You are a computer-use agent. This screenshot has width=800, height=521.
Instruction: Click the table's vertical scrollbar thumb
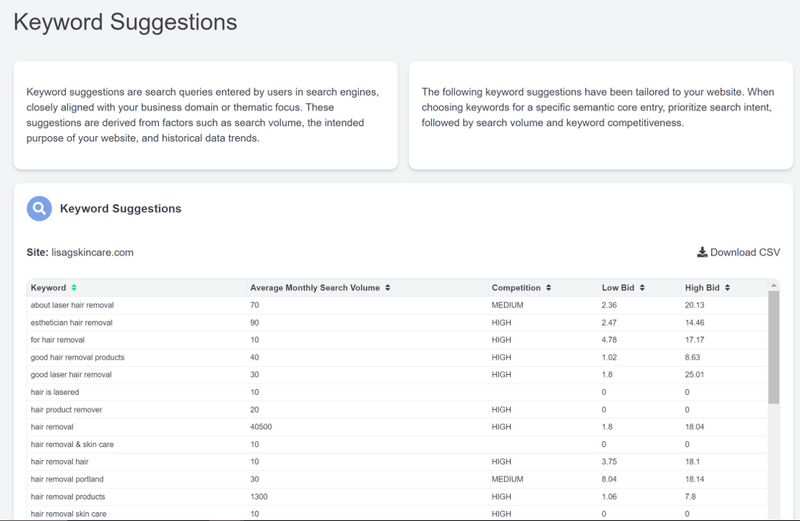773,347
